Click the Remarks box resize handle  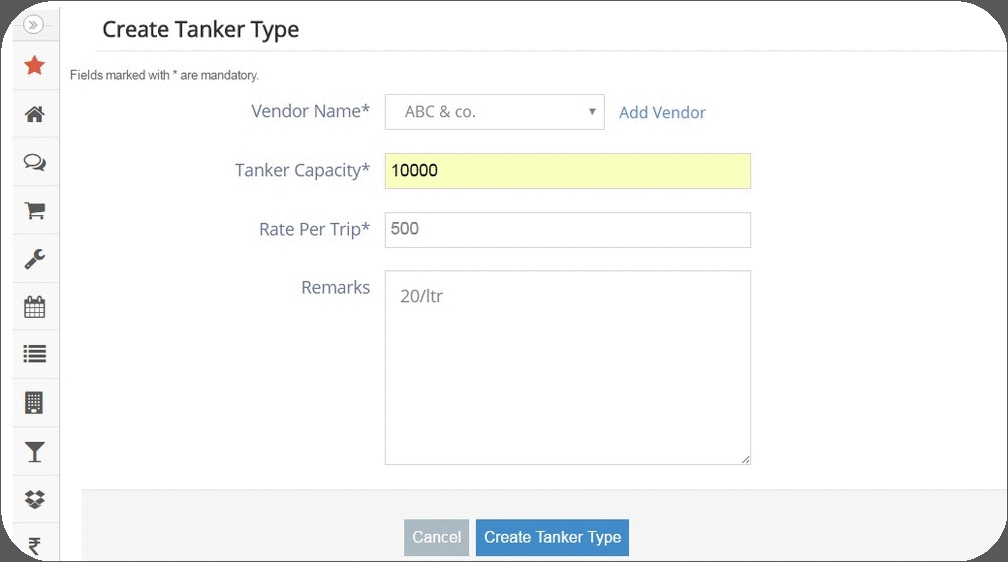point(745,459)
